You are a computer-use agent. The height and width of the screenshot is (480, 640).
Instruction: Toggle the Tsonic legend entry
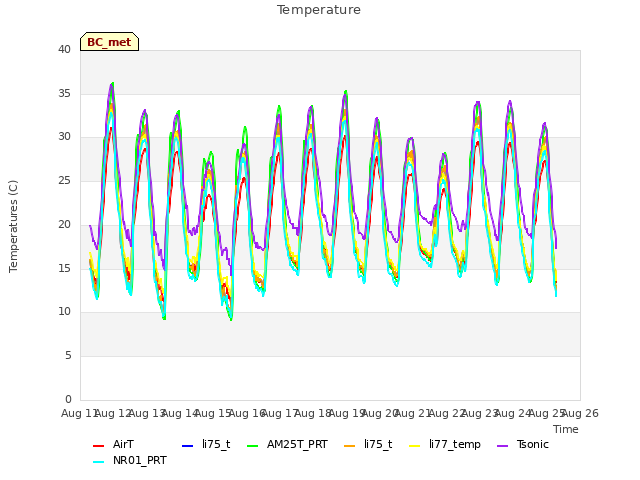pos(522,444)
